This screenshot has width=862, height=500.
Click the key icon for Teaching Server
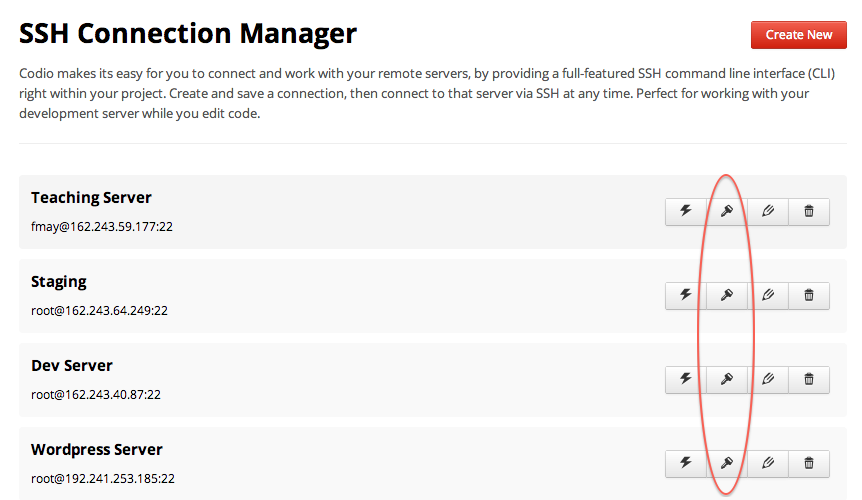click(727, 212)
